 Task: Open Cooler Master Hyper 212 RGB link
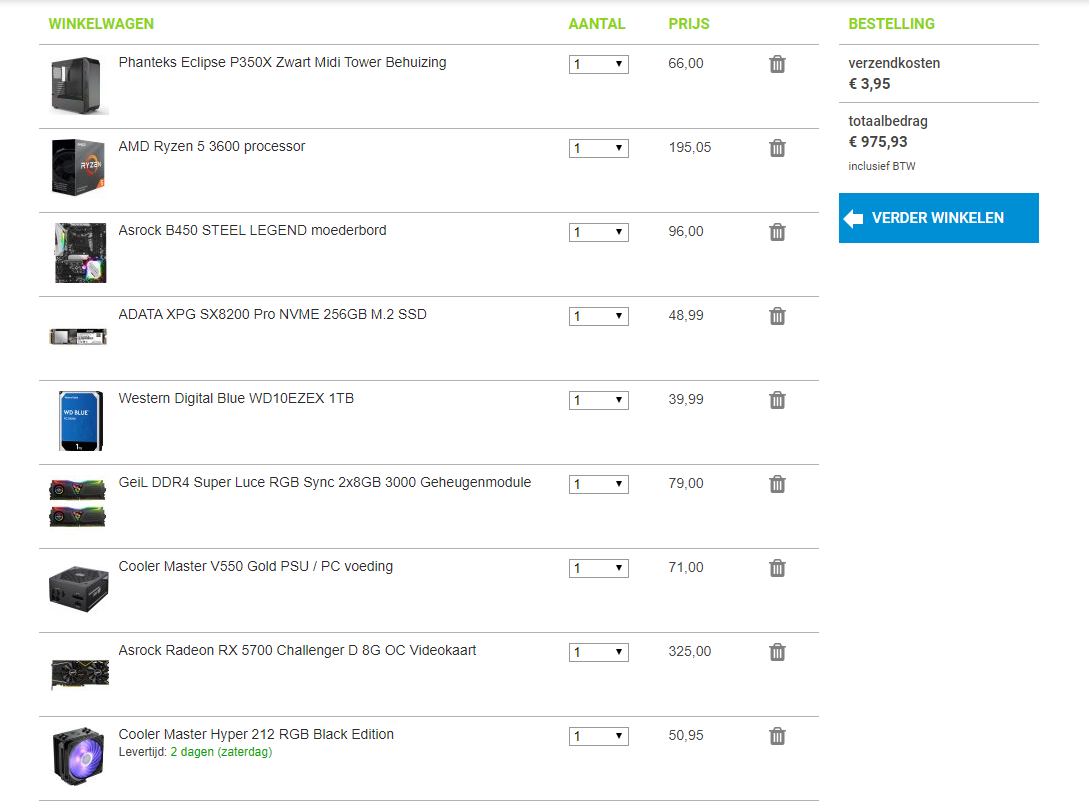[256, 735]
